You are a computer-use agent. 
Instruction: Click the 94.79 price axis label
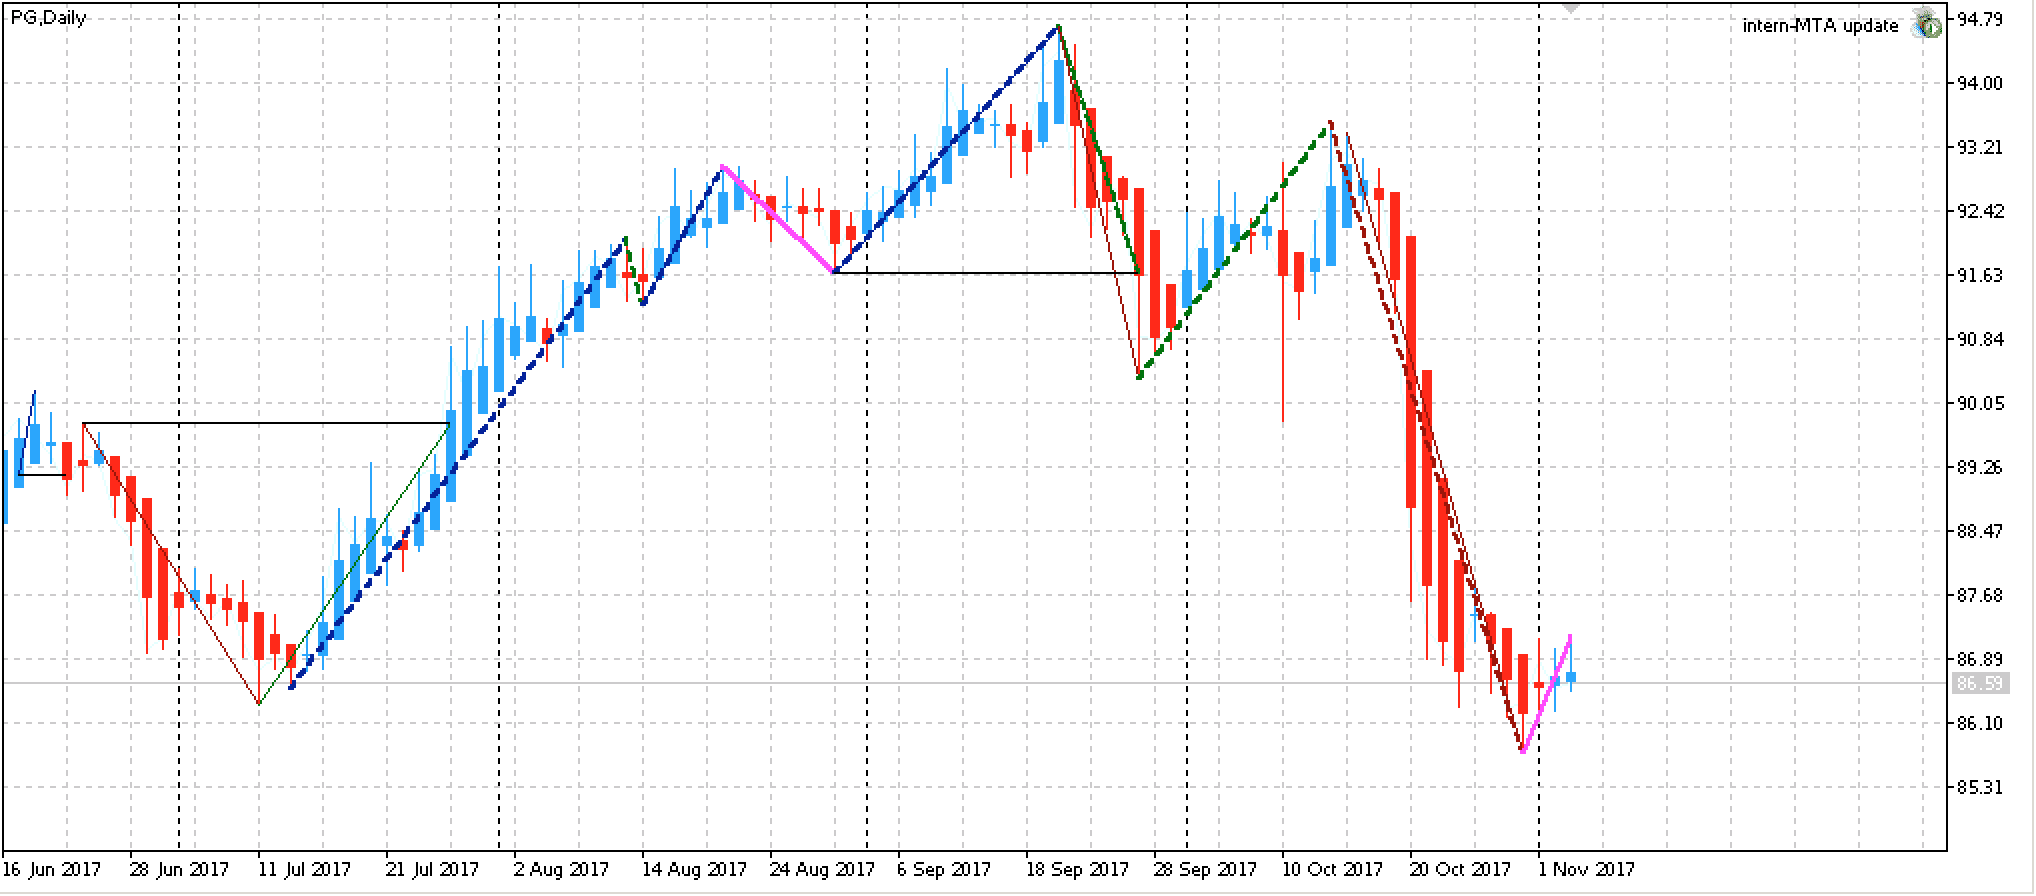1979,19
